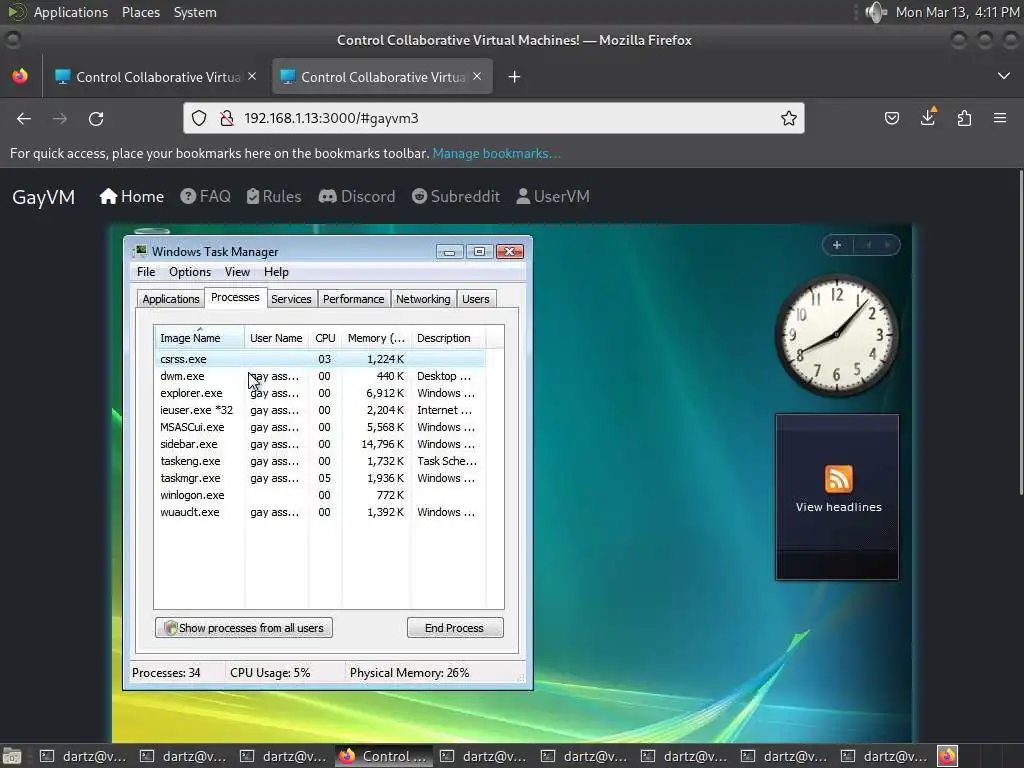Select the wuauclt.exe process row
Image resolution: width=1024 pixels, height=768 pixels.
(x=320, y=512)
